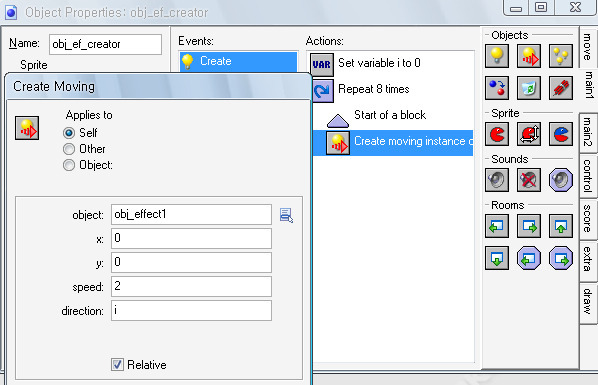Screen dimensions: 598x385
Task: Select Create moving instance action in list
Action: pyautogui.click(x=393, y=142)
